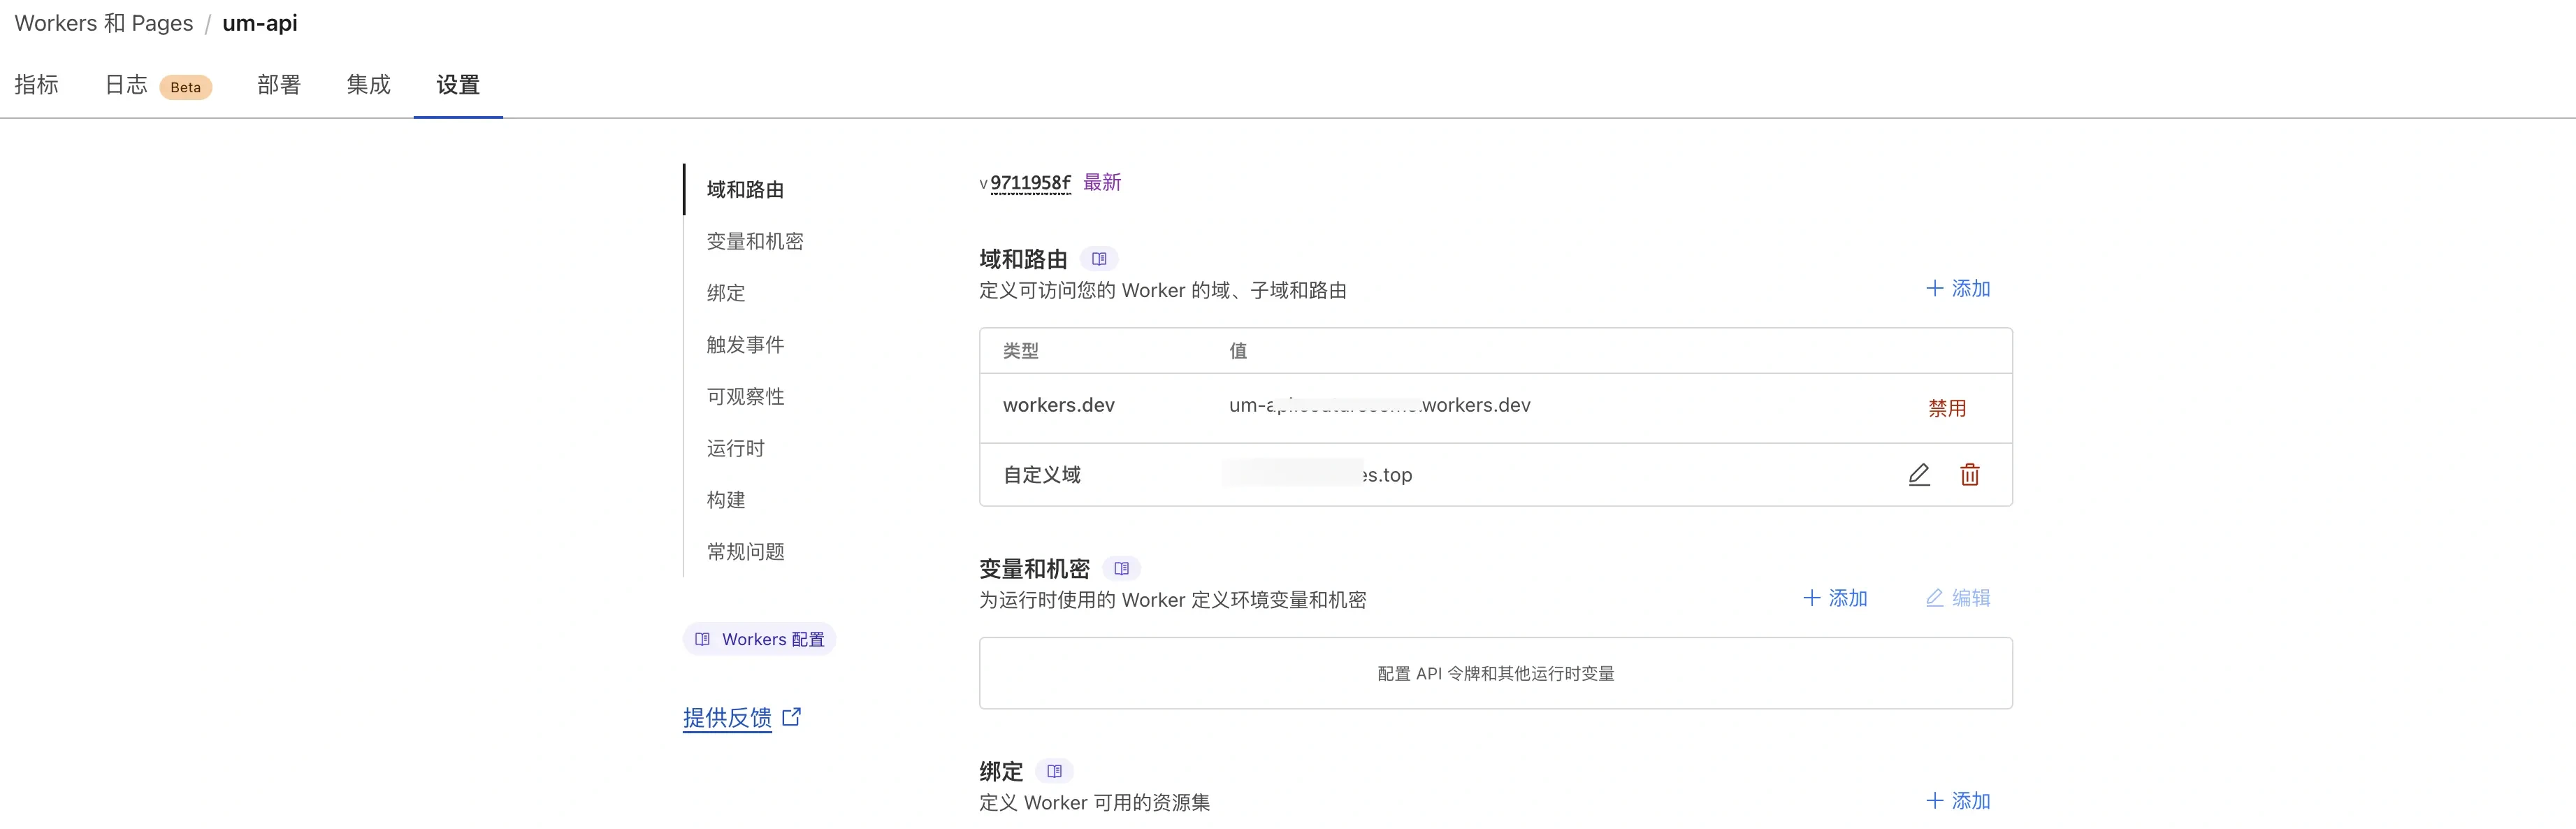Click 编辑 in the 变量和机密 section
2576x829 pixels.
click(x=1958, y=597)
